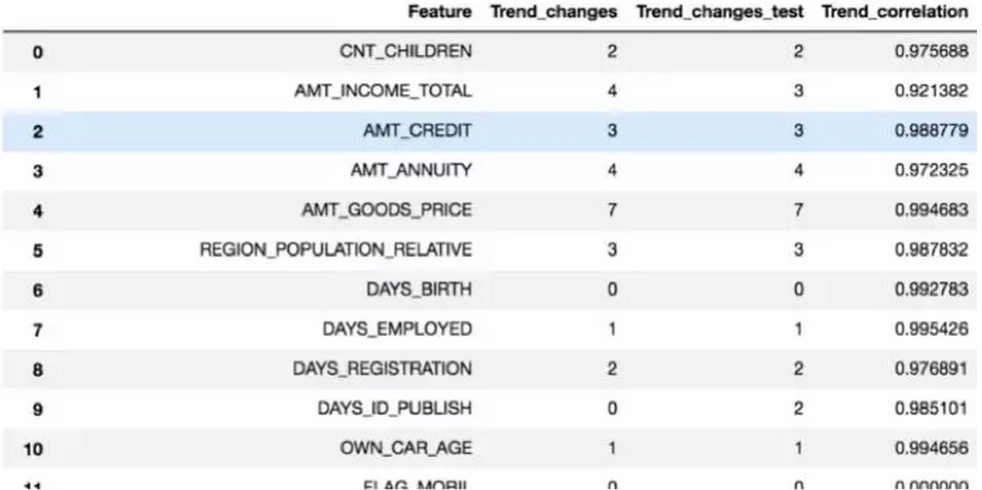Viewport: 982px width, 490px height.
Task: Click row index 7
Action: point(38,330)
